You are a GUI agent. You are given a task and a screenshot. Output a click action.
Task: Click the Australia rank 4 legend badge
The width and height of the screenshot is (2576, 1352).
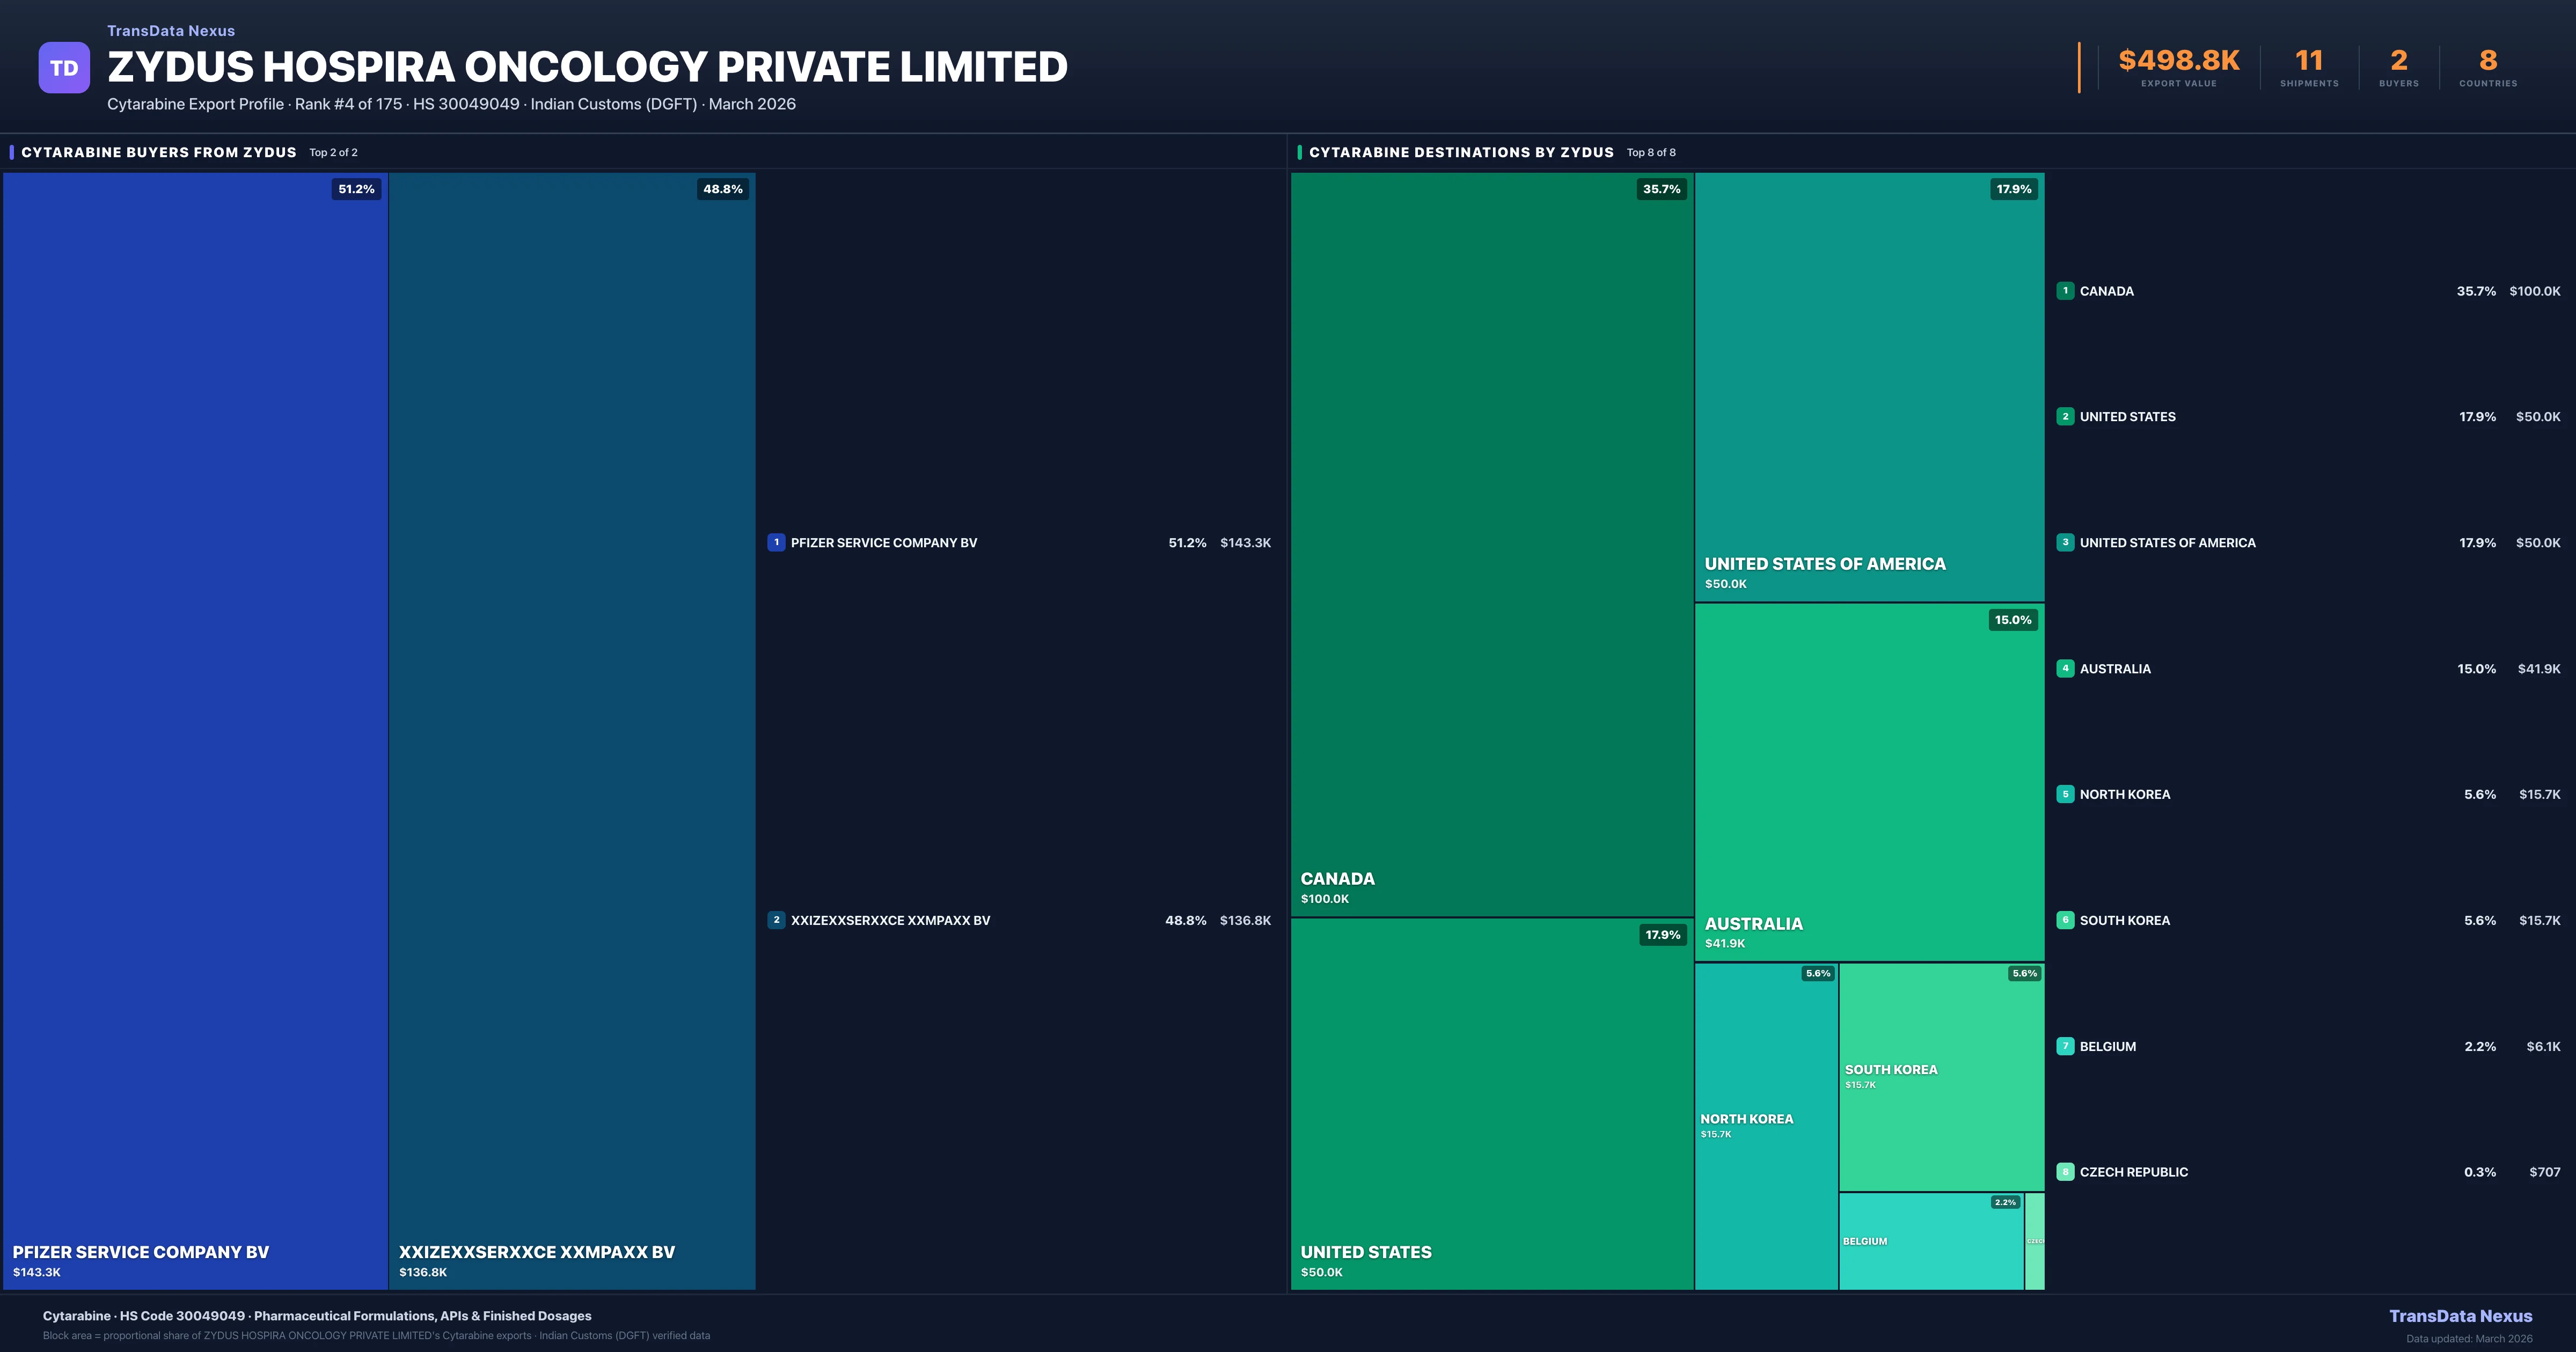(2065, 668)
